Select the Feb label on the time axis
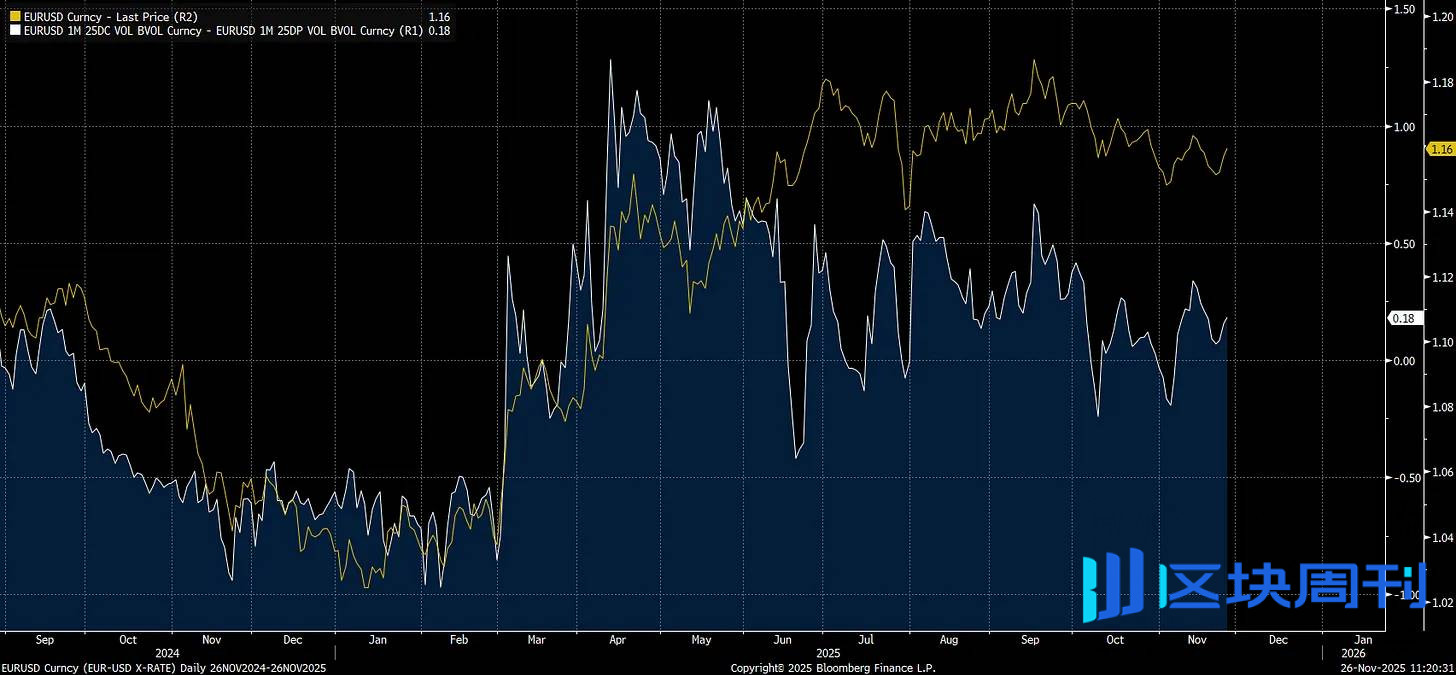 click(x=459, y=640)
